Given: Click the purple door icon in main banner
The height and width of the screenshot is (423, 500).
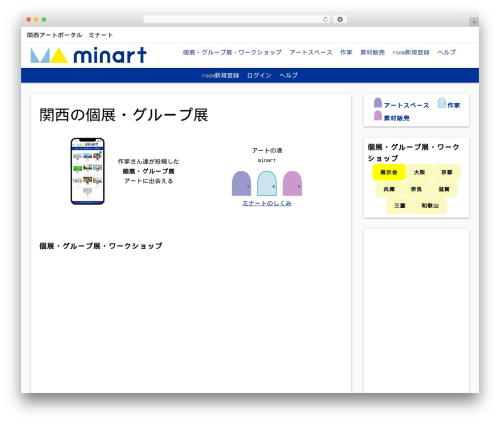Looking at the screenshot, I should (x=241, y=183).
